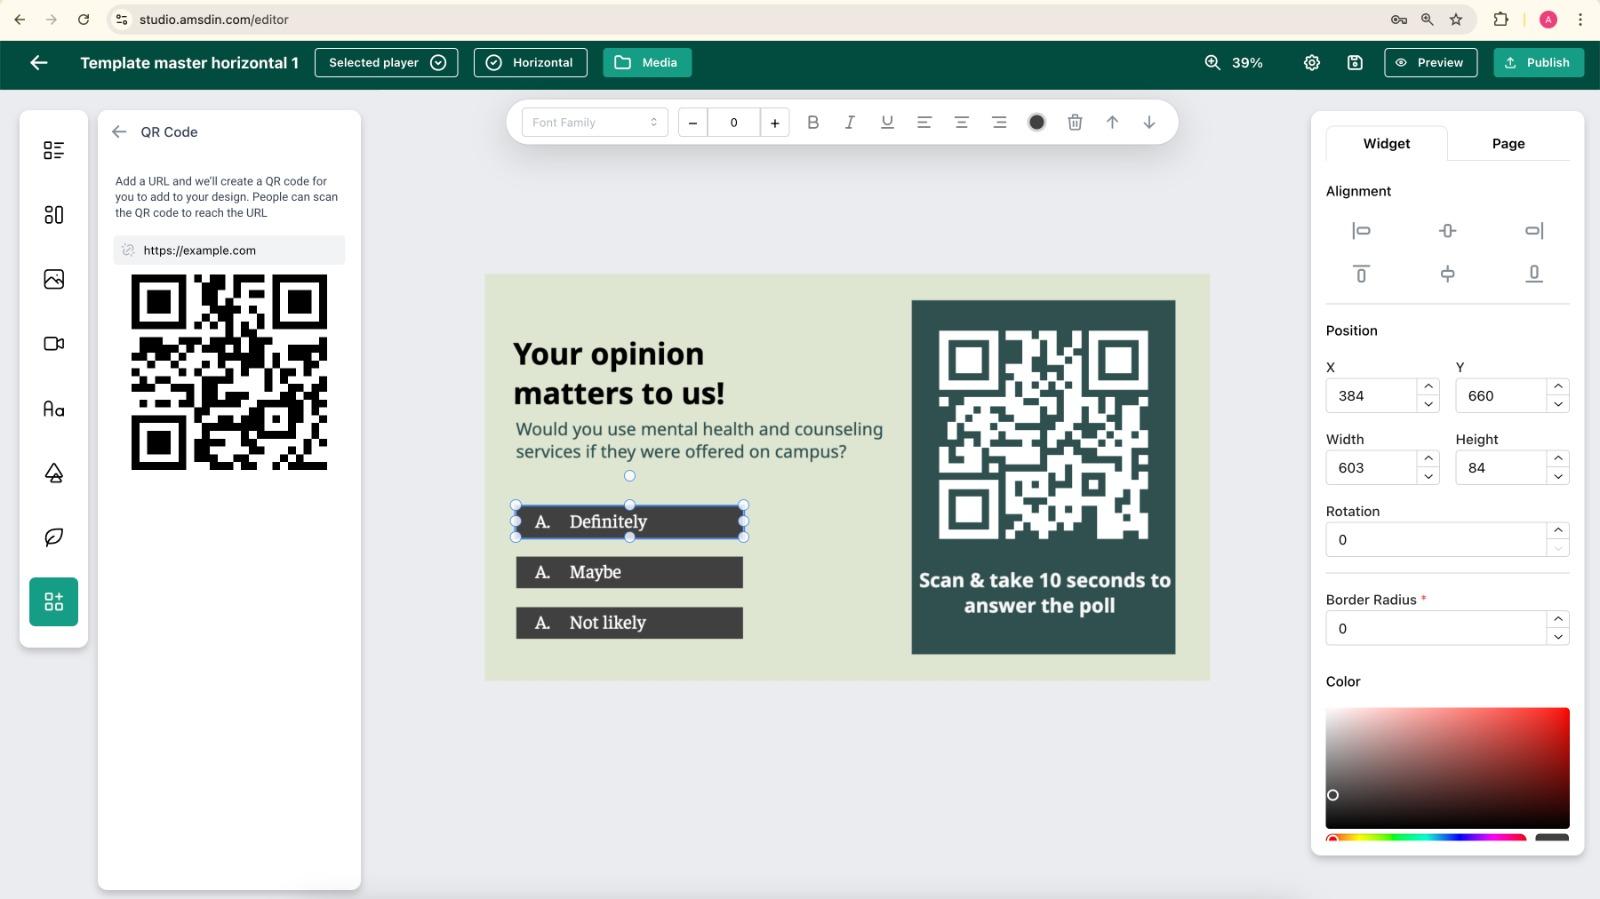Go back from QR Code panel
This screenshot has width=1600, height=899.
click(x=119, y=132)
